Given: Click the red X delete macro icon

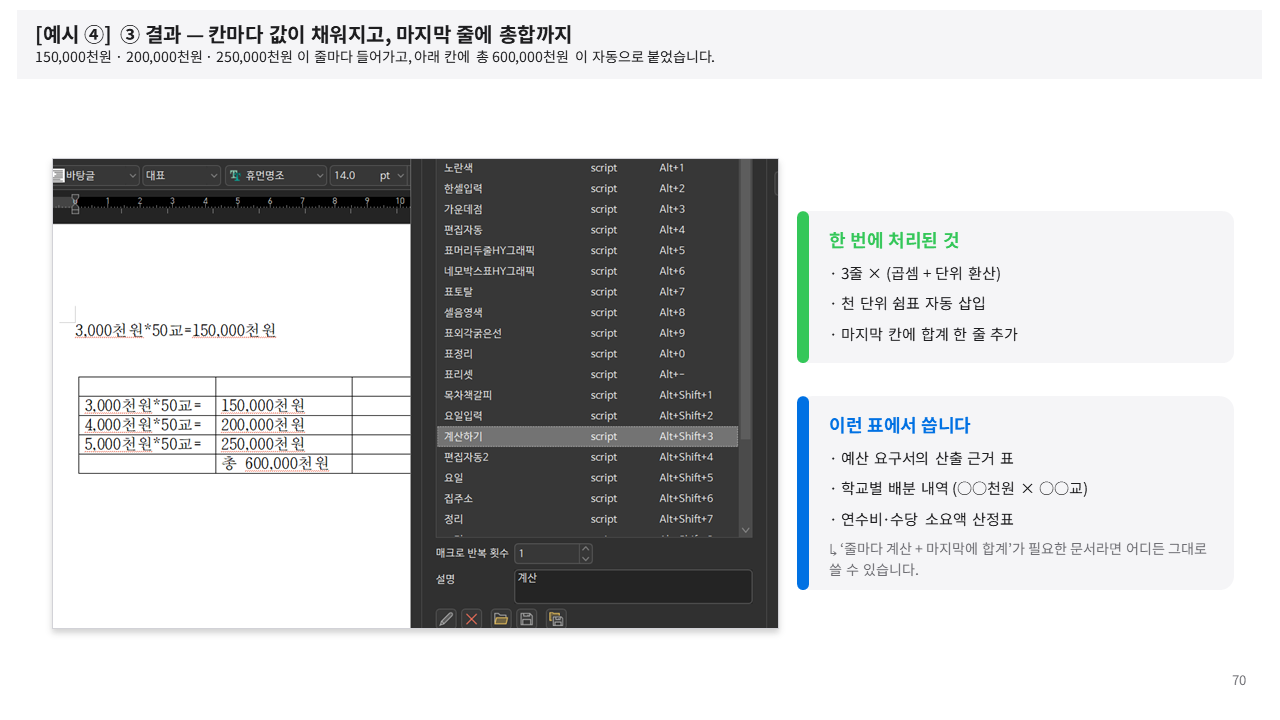Looking at the screenshot, I should tap(472, 619).
